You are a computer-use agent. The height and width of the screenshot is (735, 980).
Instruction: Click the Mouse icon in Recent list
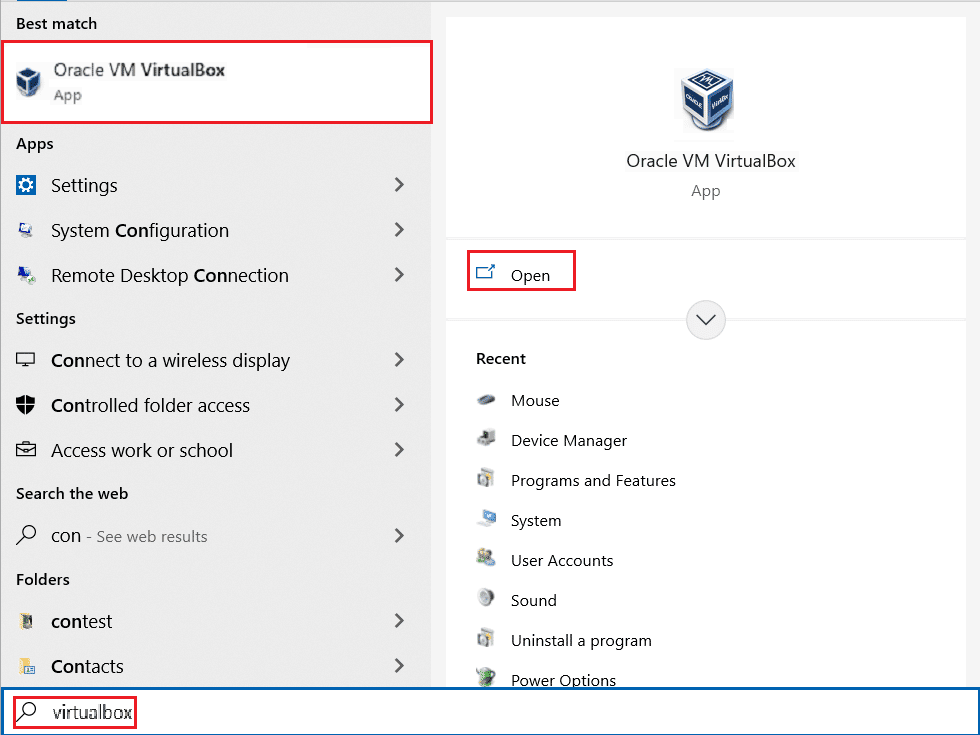(x=486, y=400)
